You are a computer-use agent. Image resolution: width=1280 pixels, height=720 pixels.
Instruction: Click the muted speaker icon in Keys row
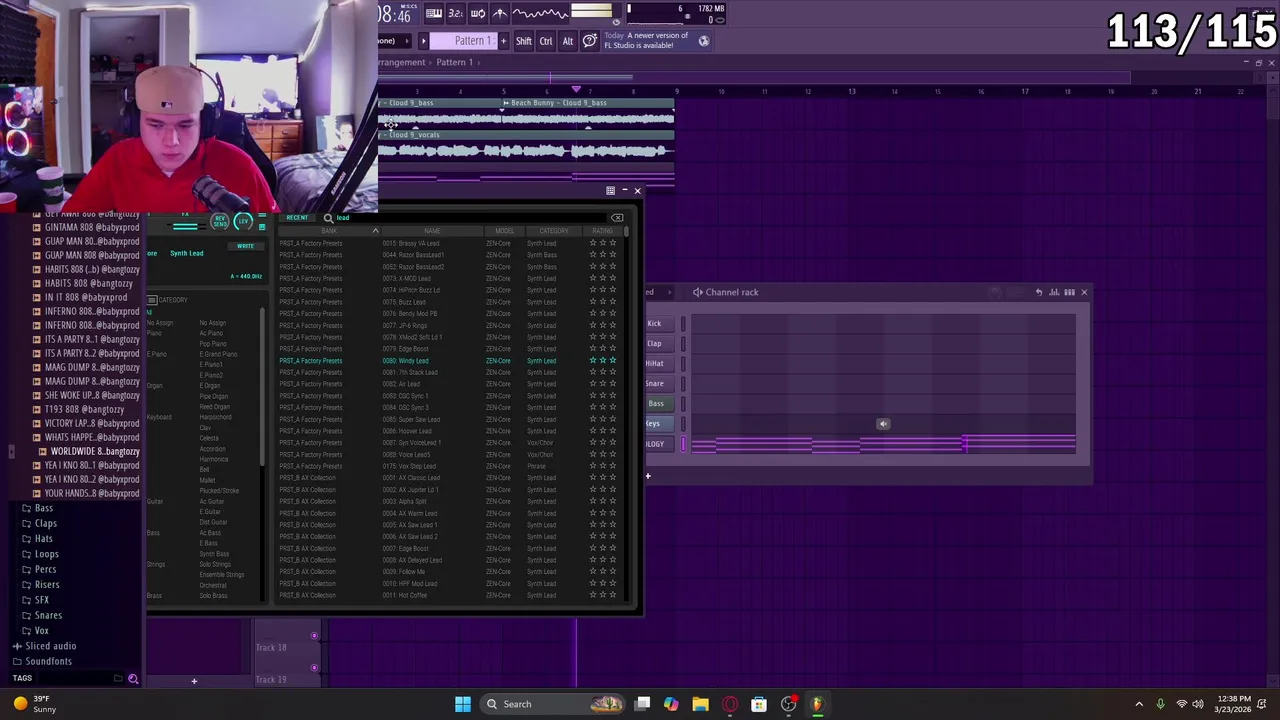[x=883, y=424]
